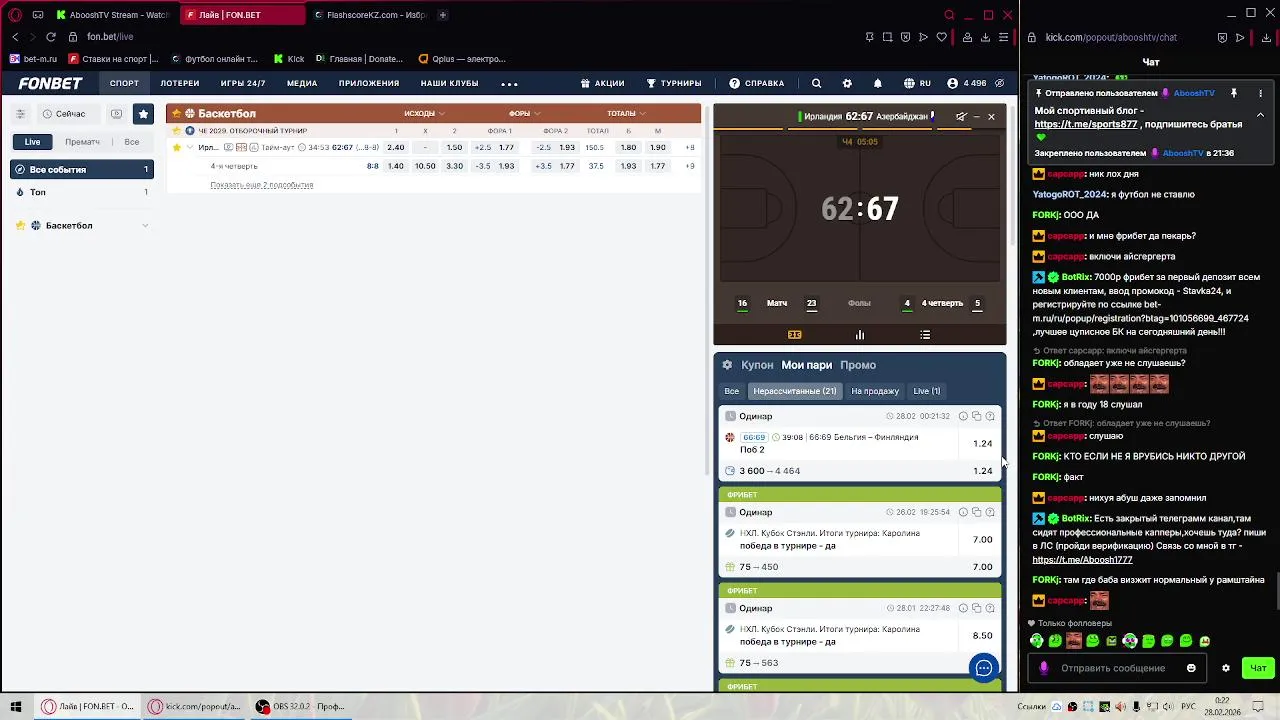Image resolution: width=1280 pixels, height=720 pixels.
Task: Open the СПРАВКА help link
Action: click(x=757, y=84)
